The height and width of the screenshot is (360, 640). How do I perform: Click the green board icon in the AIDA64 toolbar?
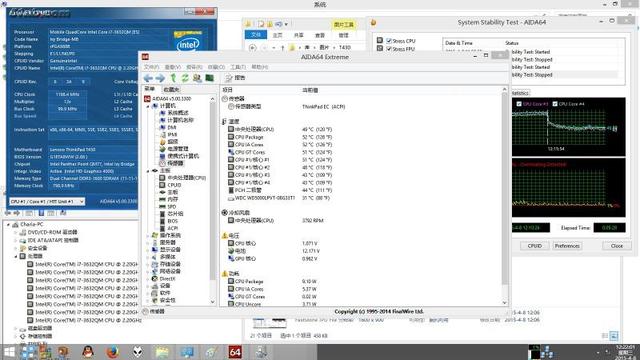pyautogui.click(x=209, y=78)
